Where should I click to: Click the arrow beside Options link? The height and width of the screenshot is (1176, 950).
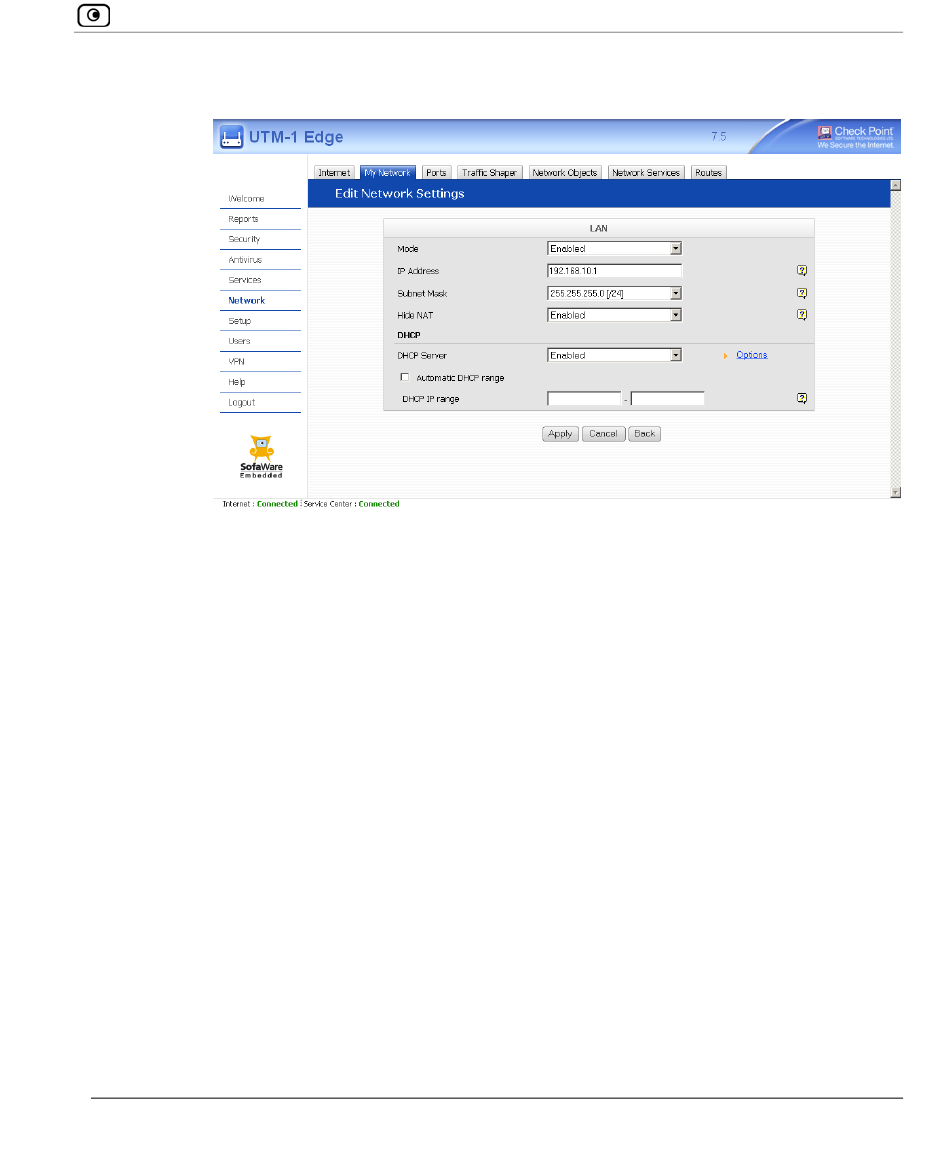point(725,356)
